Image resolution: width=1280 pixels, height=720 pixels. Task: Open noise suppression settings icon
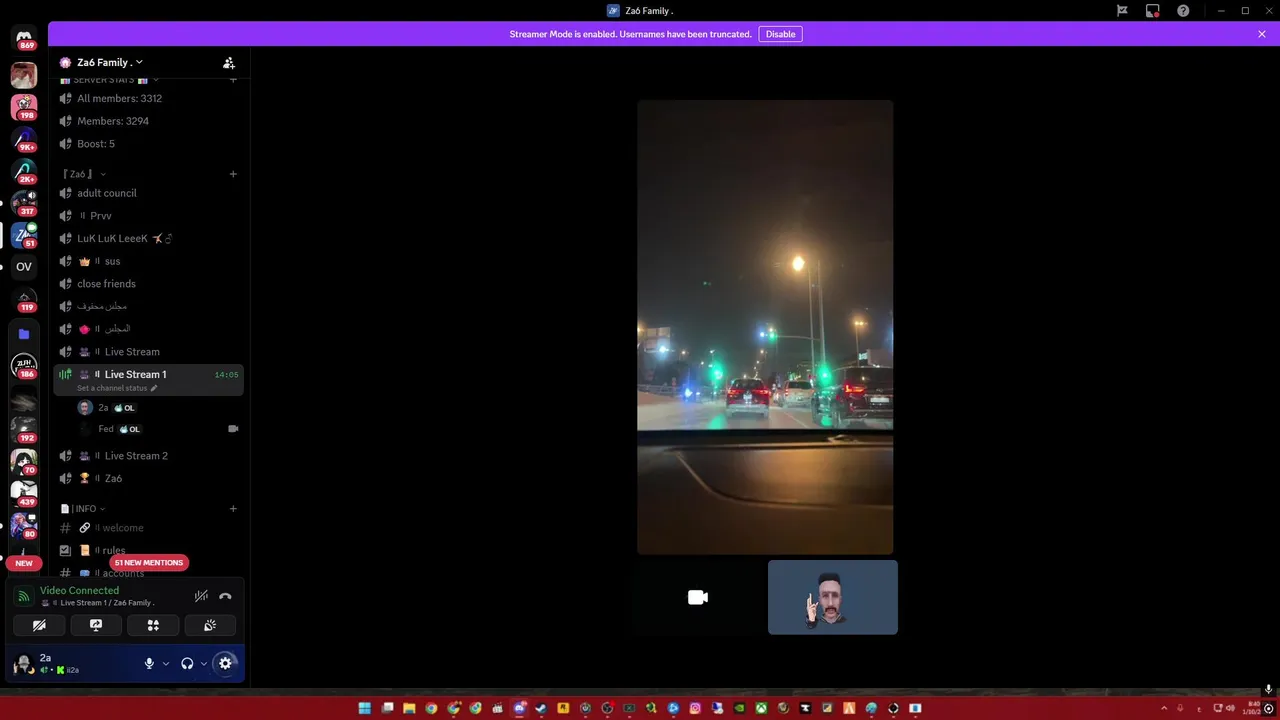pos(201,596)
